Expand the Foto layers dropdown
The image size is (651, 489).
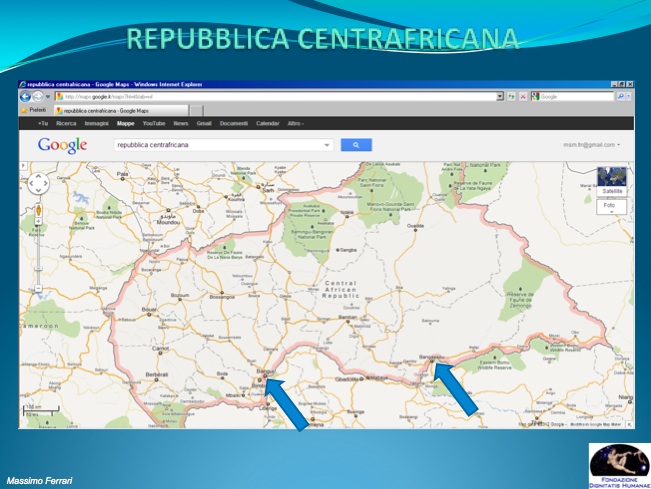(x=611, y=208)
